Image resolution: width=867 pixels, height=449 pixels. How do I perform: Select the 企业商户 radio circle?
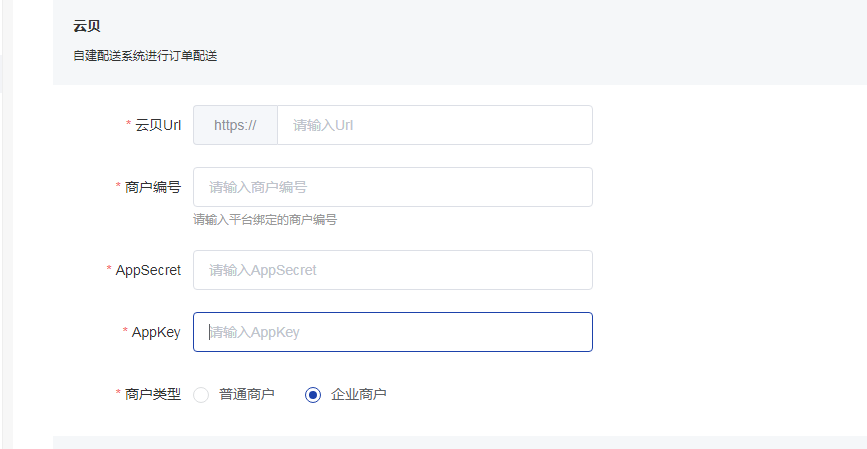pos(313,395)
